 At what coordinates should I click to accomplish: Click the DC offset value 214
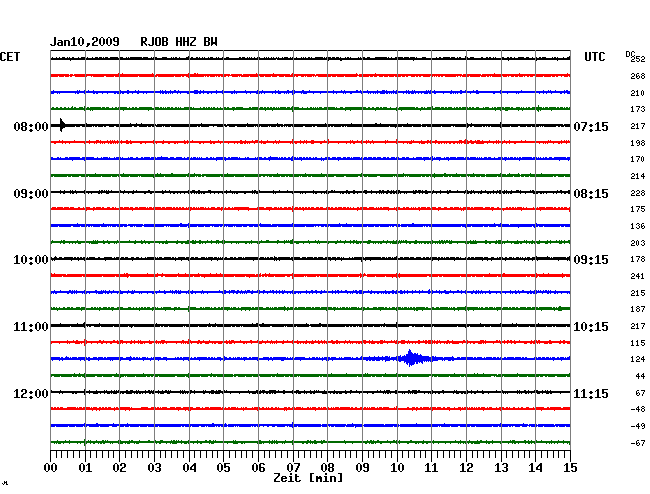(638, 176)
